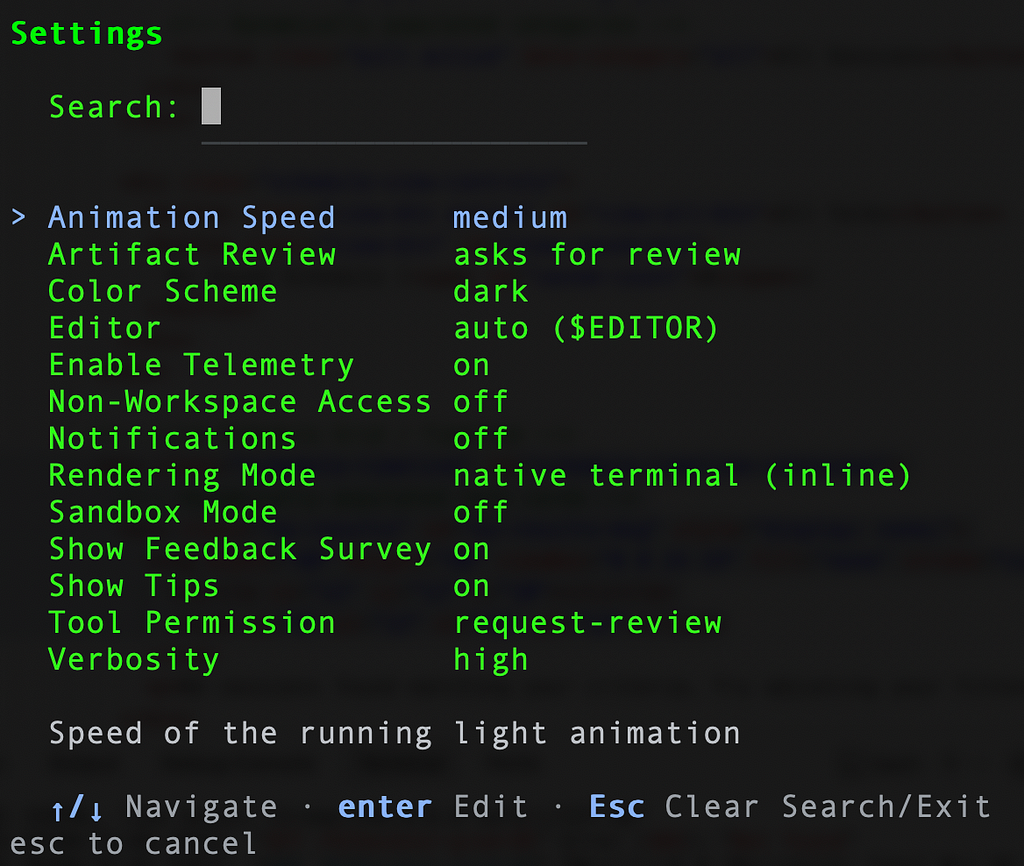Toggle Non-Workspace Access off value

pyautogui.click(x=481, y=402)
